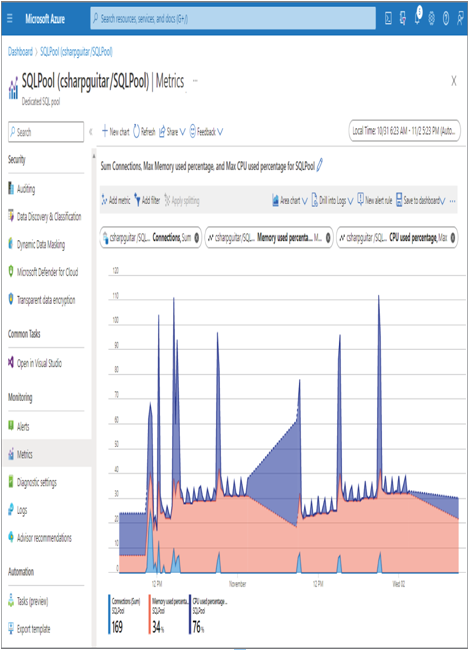This screenshot has height=650, width=468.
Task: Open Microsoft Defender for Cloud
Action: tap(46, 272)
